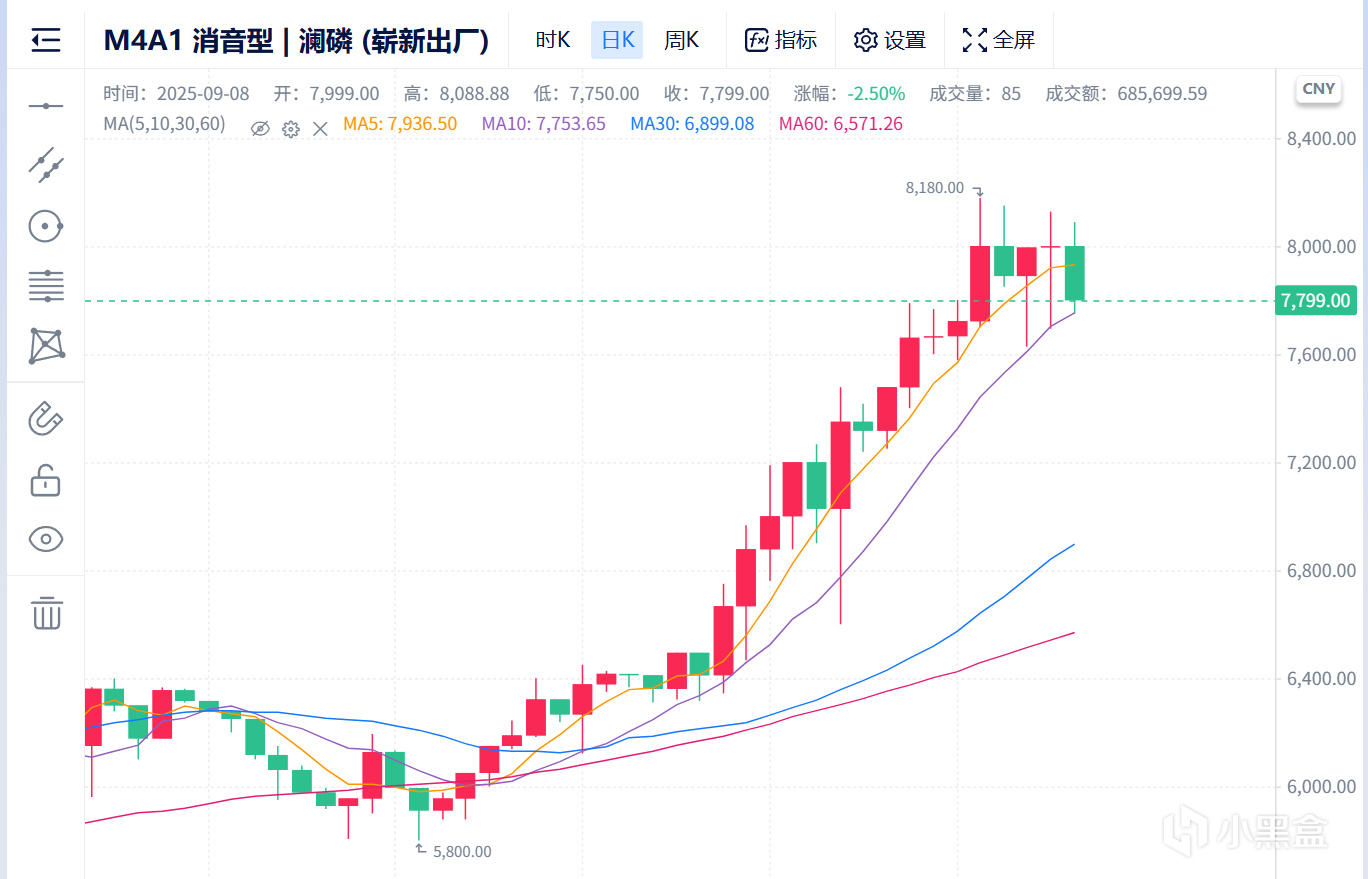Select the horizontal line drawing tool

tap(46, 106)
